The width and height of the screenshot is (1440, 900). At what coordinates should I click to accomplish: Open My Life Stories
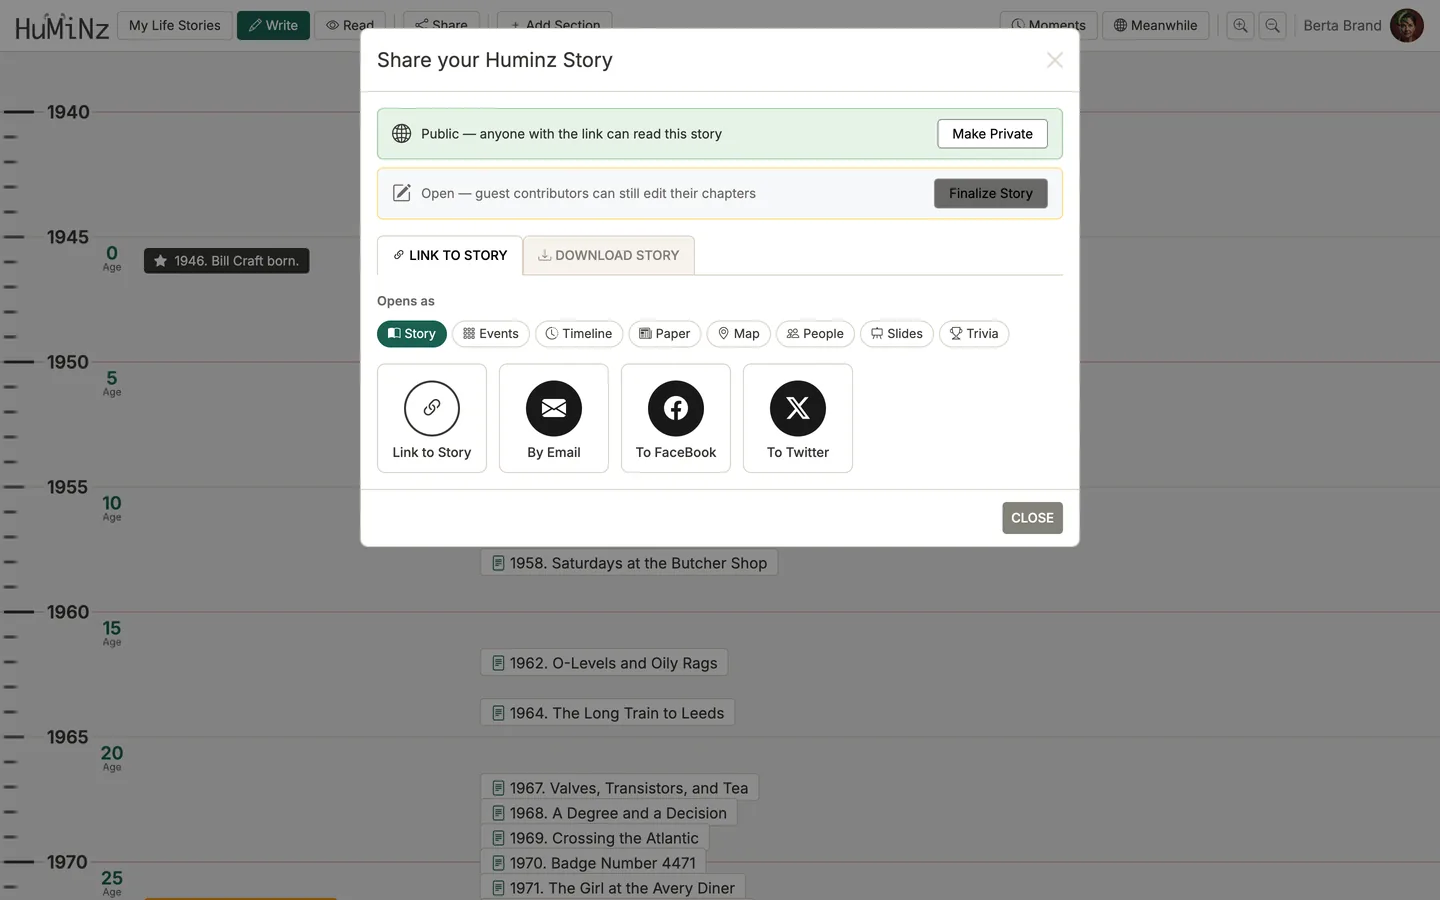coord(175,25)
